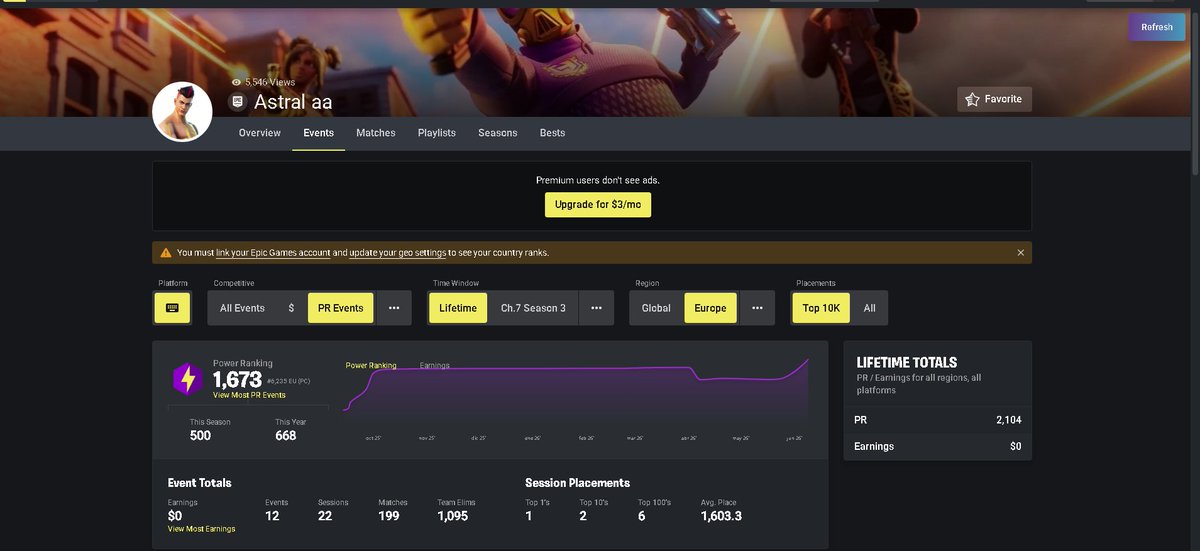
Task: Open the Seasons tab
Action: 497,133
